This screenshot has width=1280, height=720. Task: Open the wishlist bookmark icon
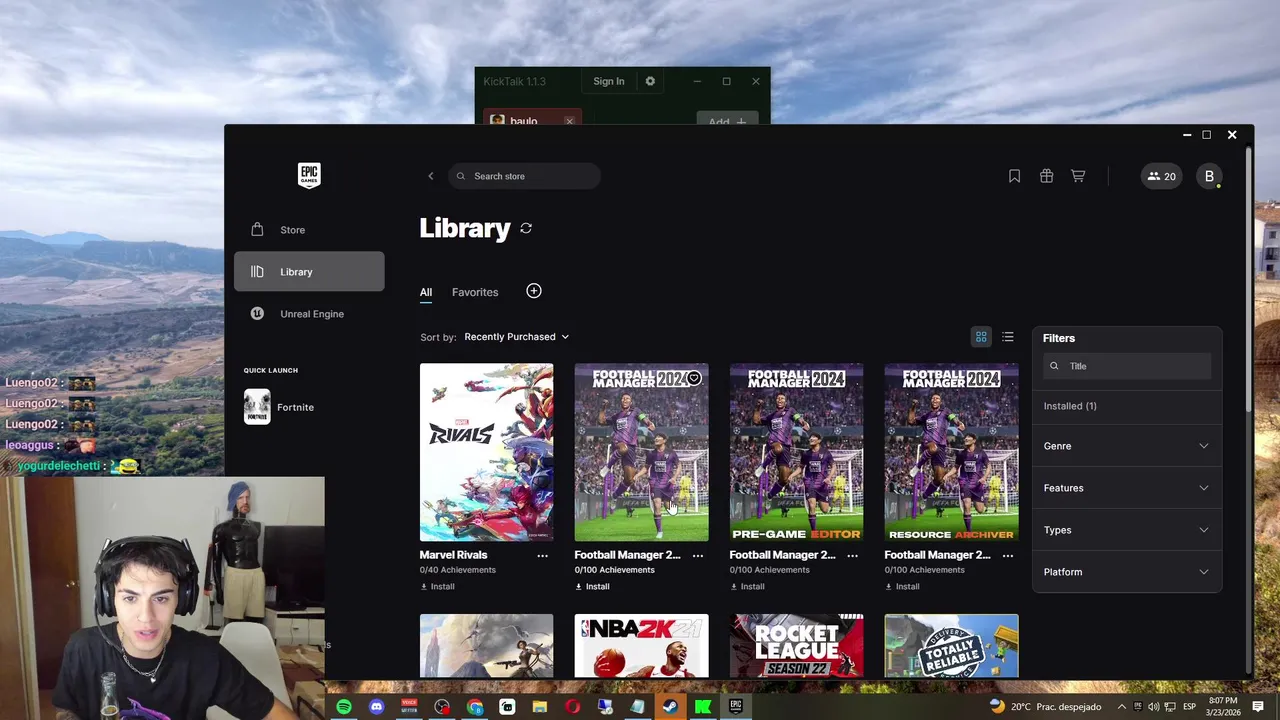coord(1014,176)
